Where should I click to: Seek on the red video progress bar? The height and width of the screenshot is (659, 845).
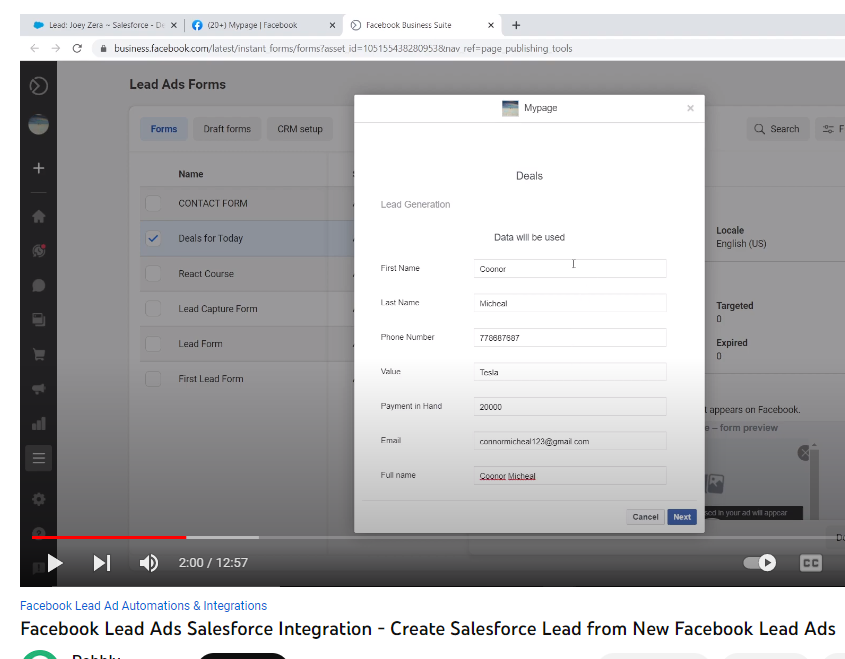(x=109, y=537)
